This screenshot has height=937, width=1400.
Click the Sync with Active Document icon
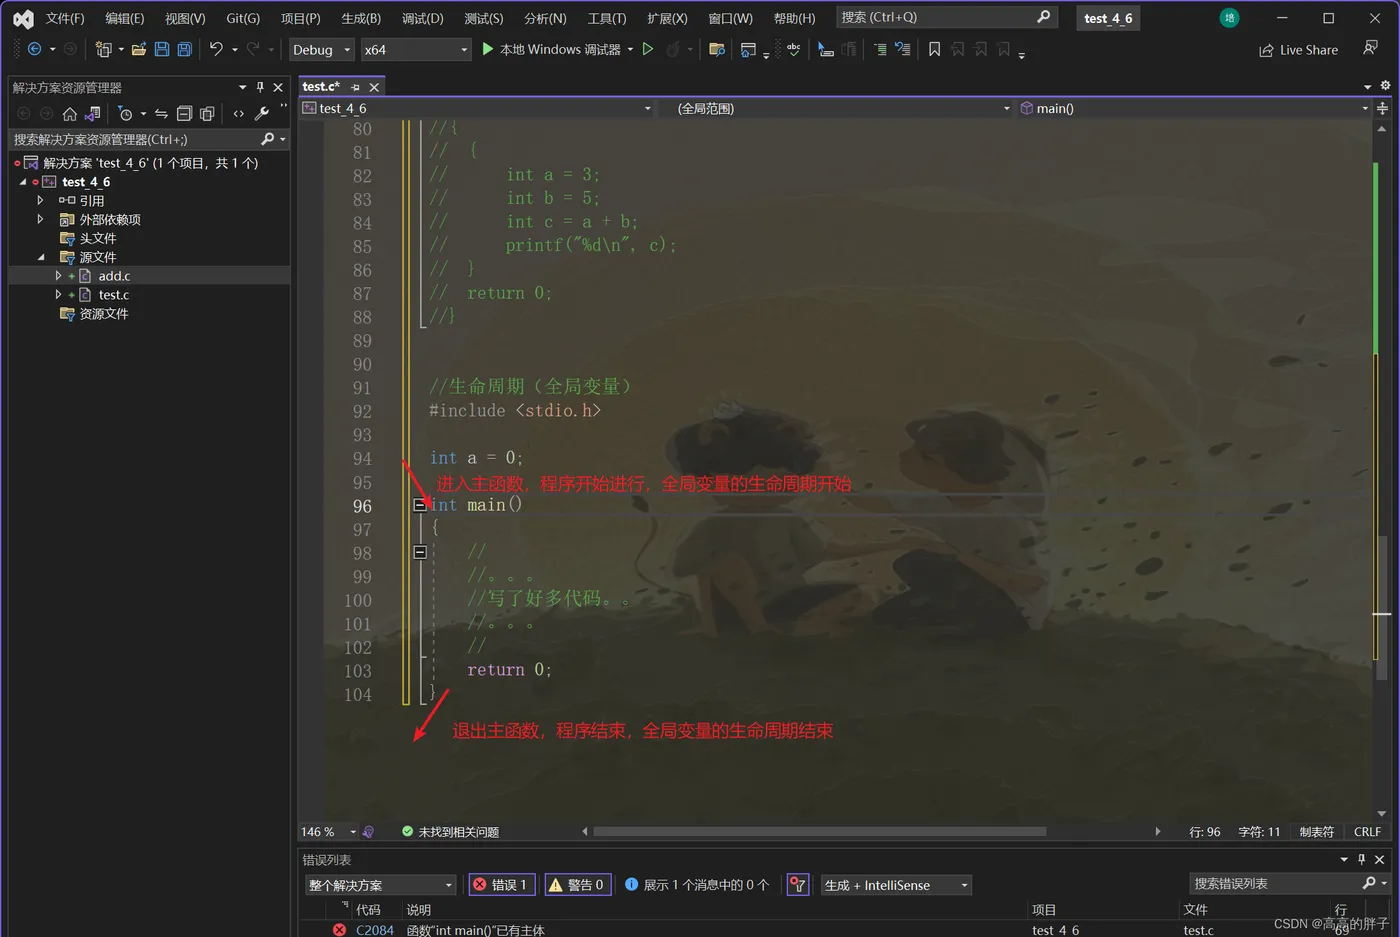[x=161, y=114]
